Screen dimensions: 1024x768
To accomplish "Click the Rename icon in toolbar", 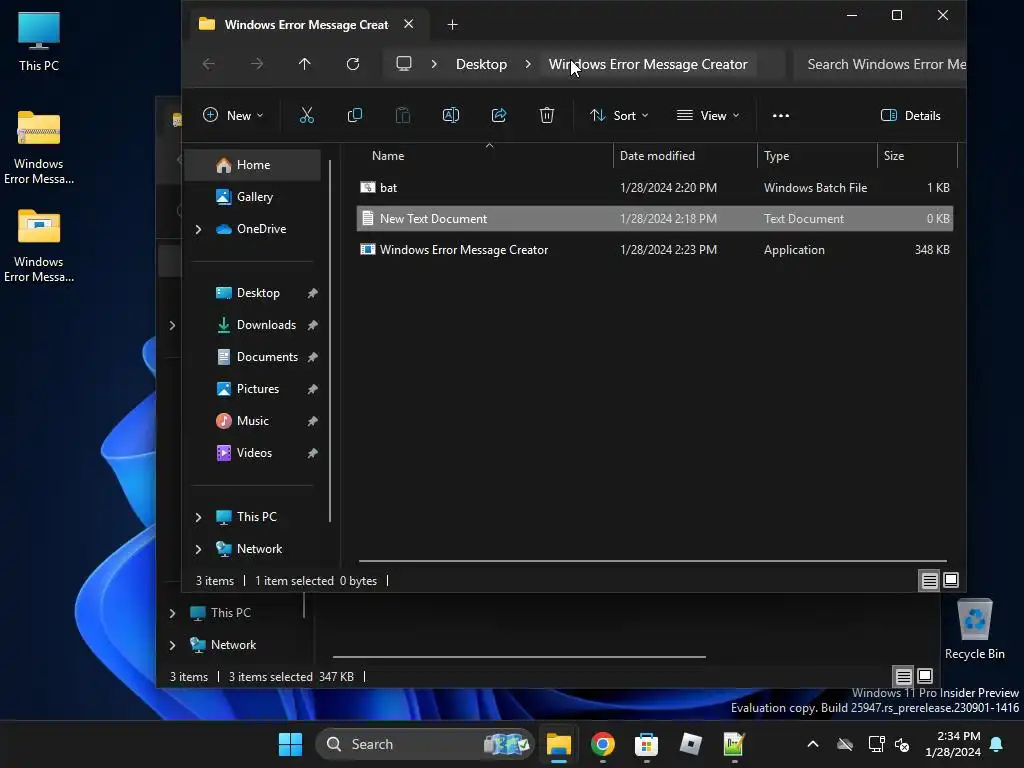I will pyautogui.click(x=451, y=116).
